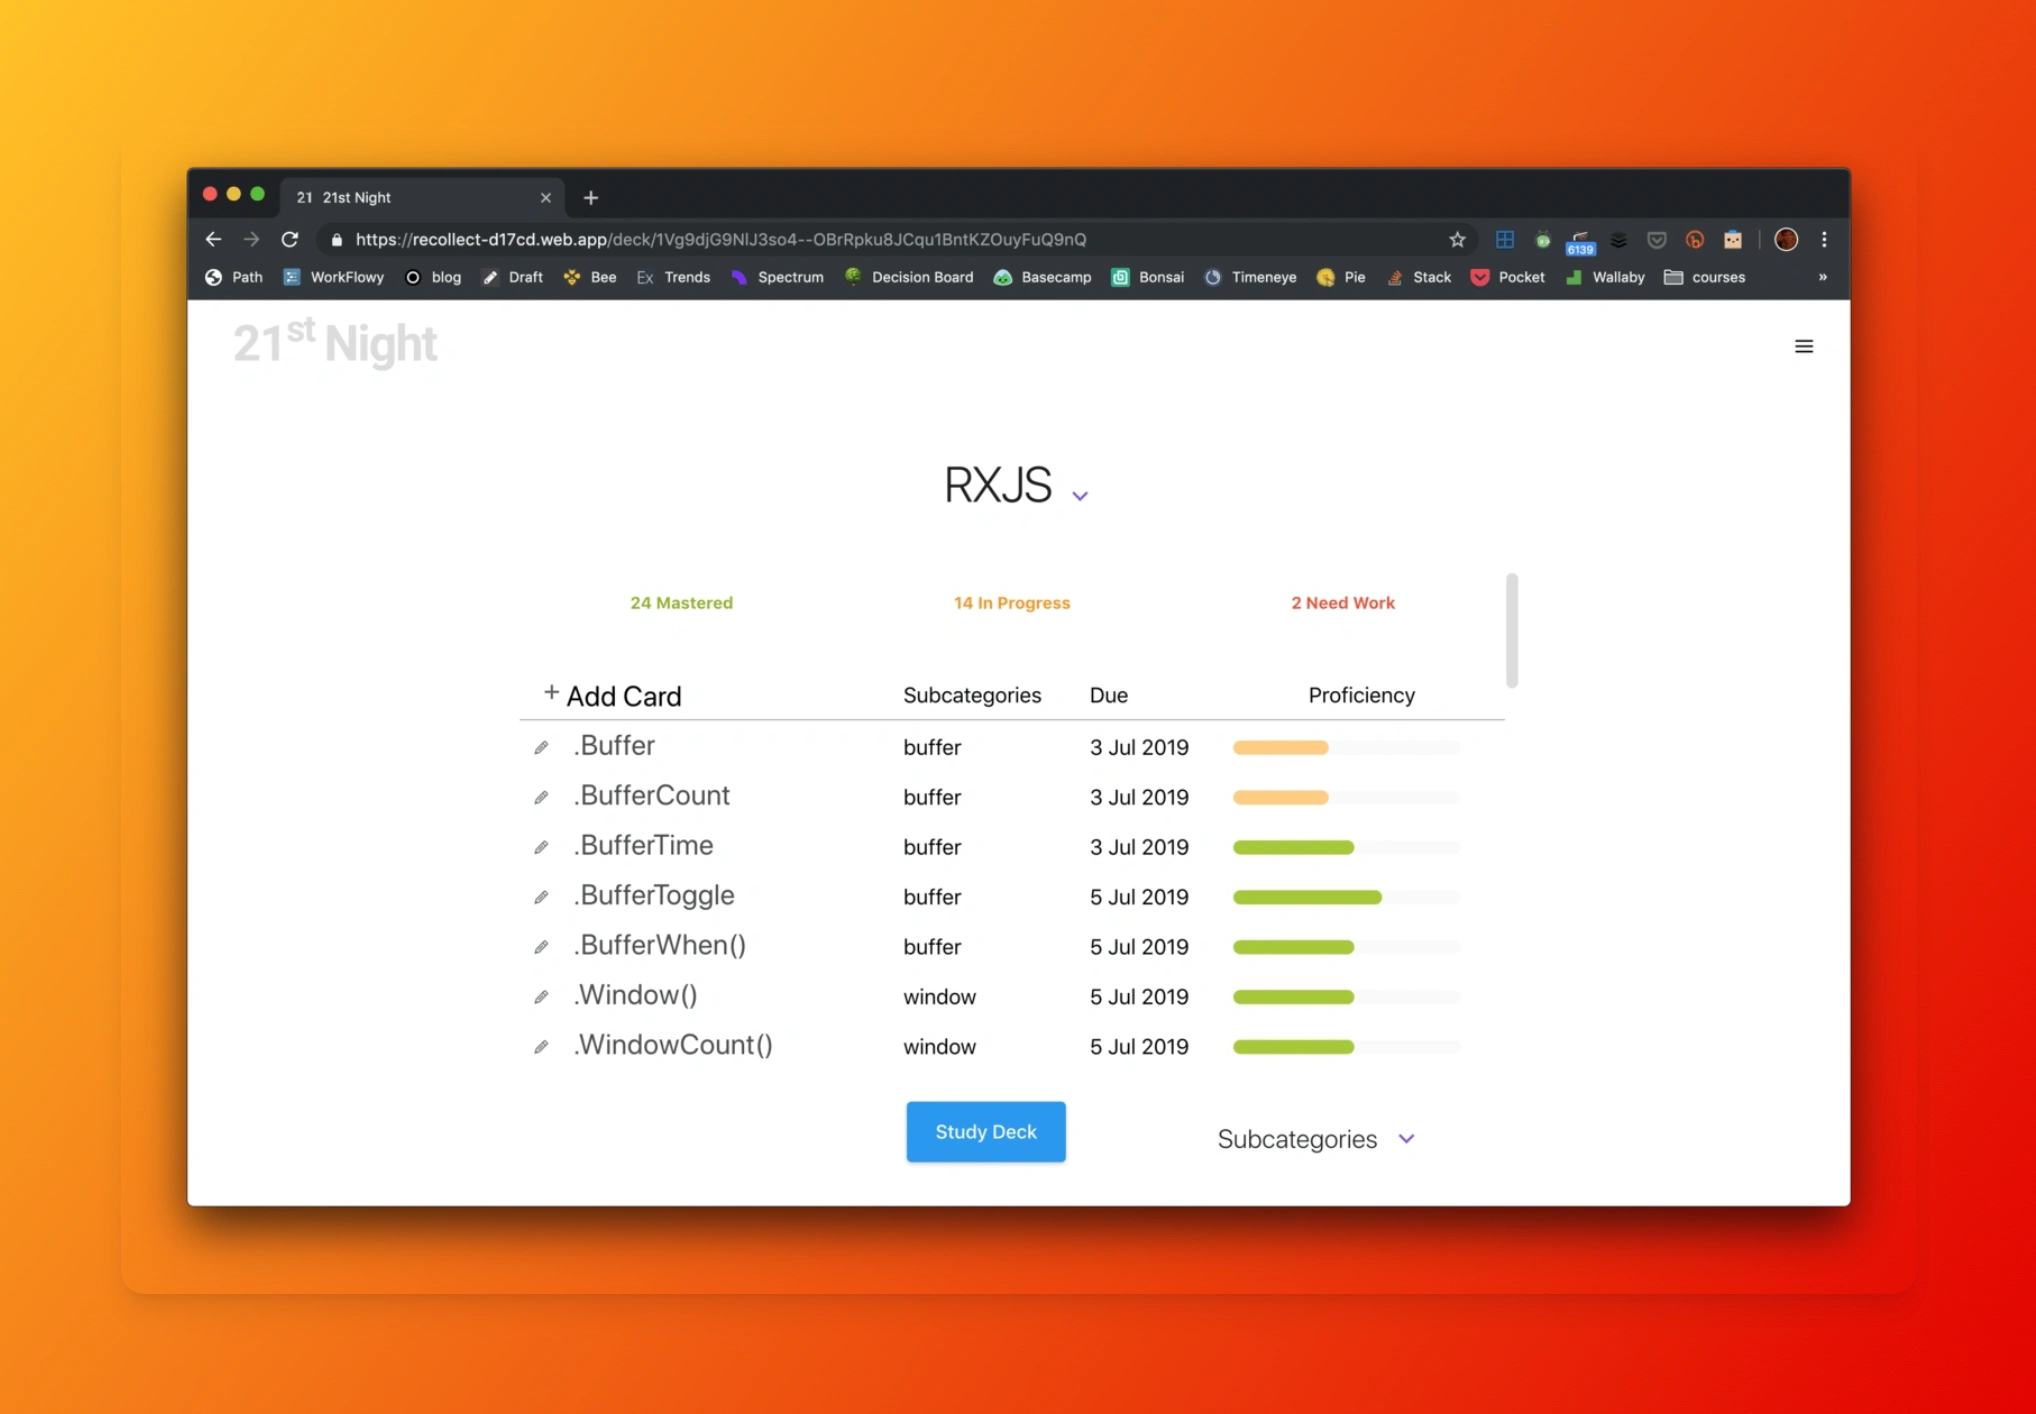Click the .BufferToggle proficiency bar
Viewport: 2036px width, 1414px height.
pos(1346,897)
